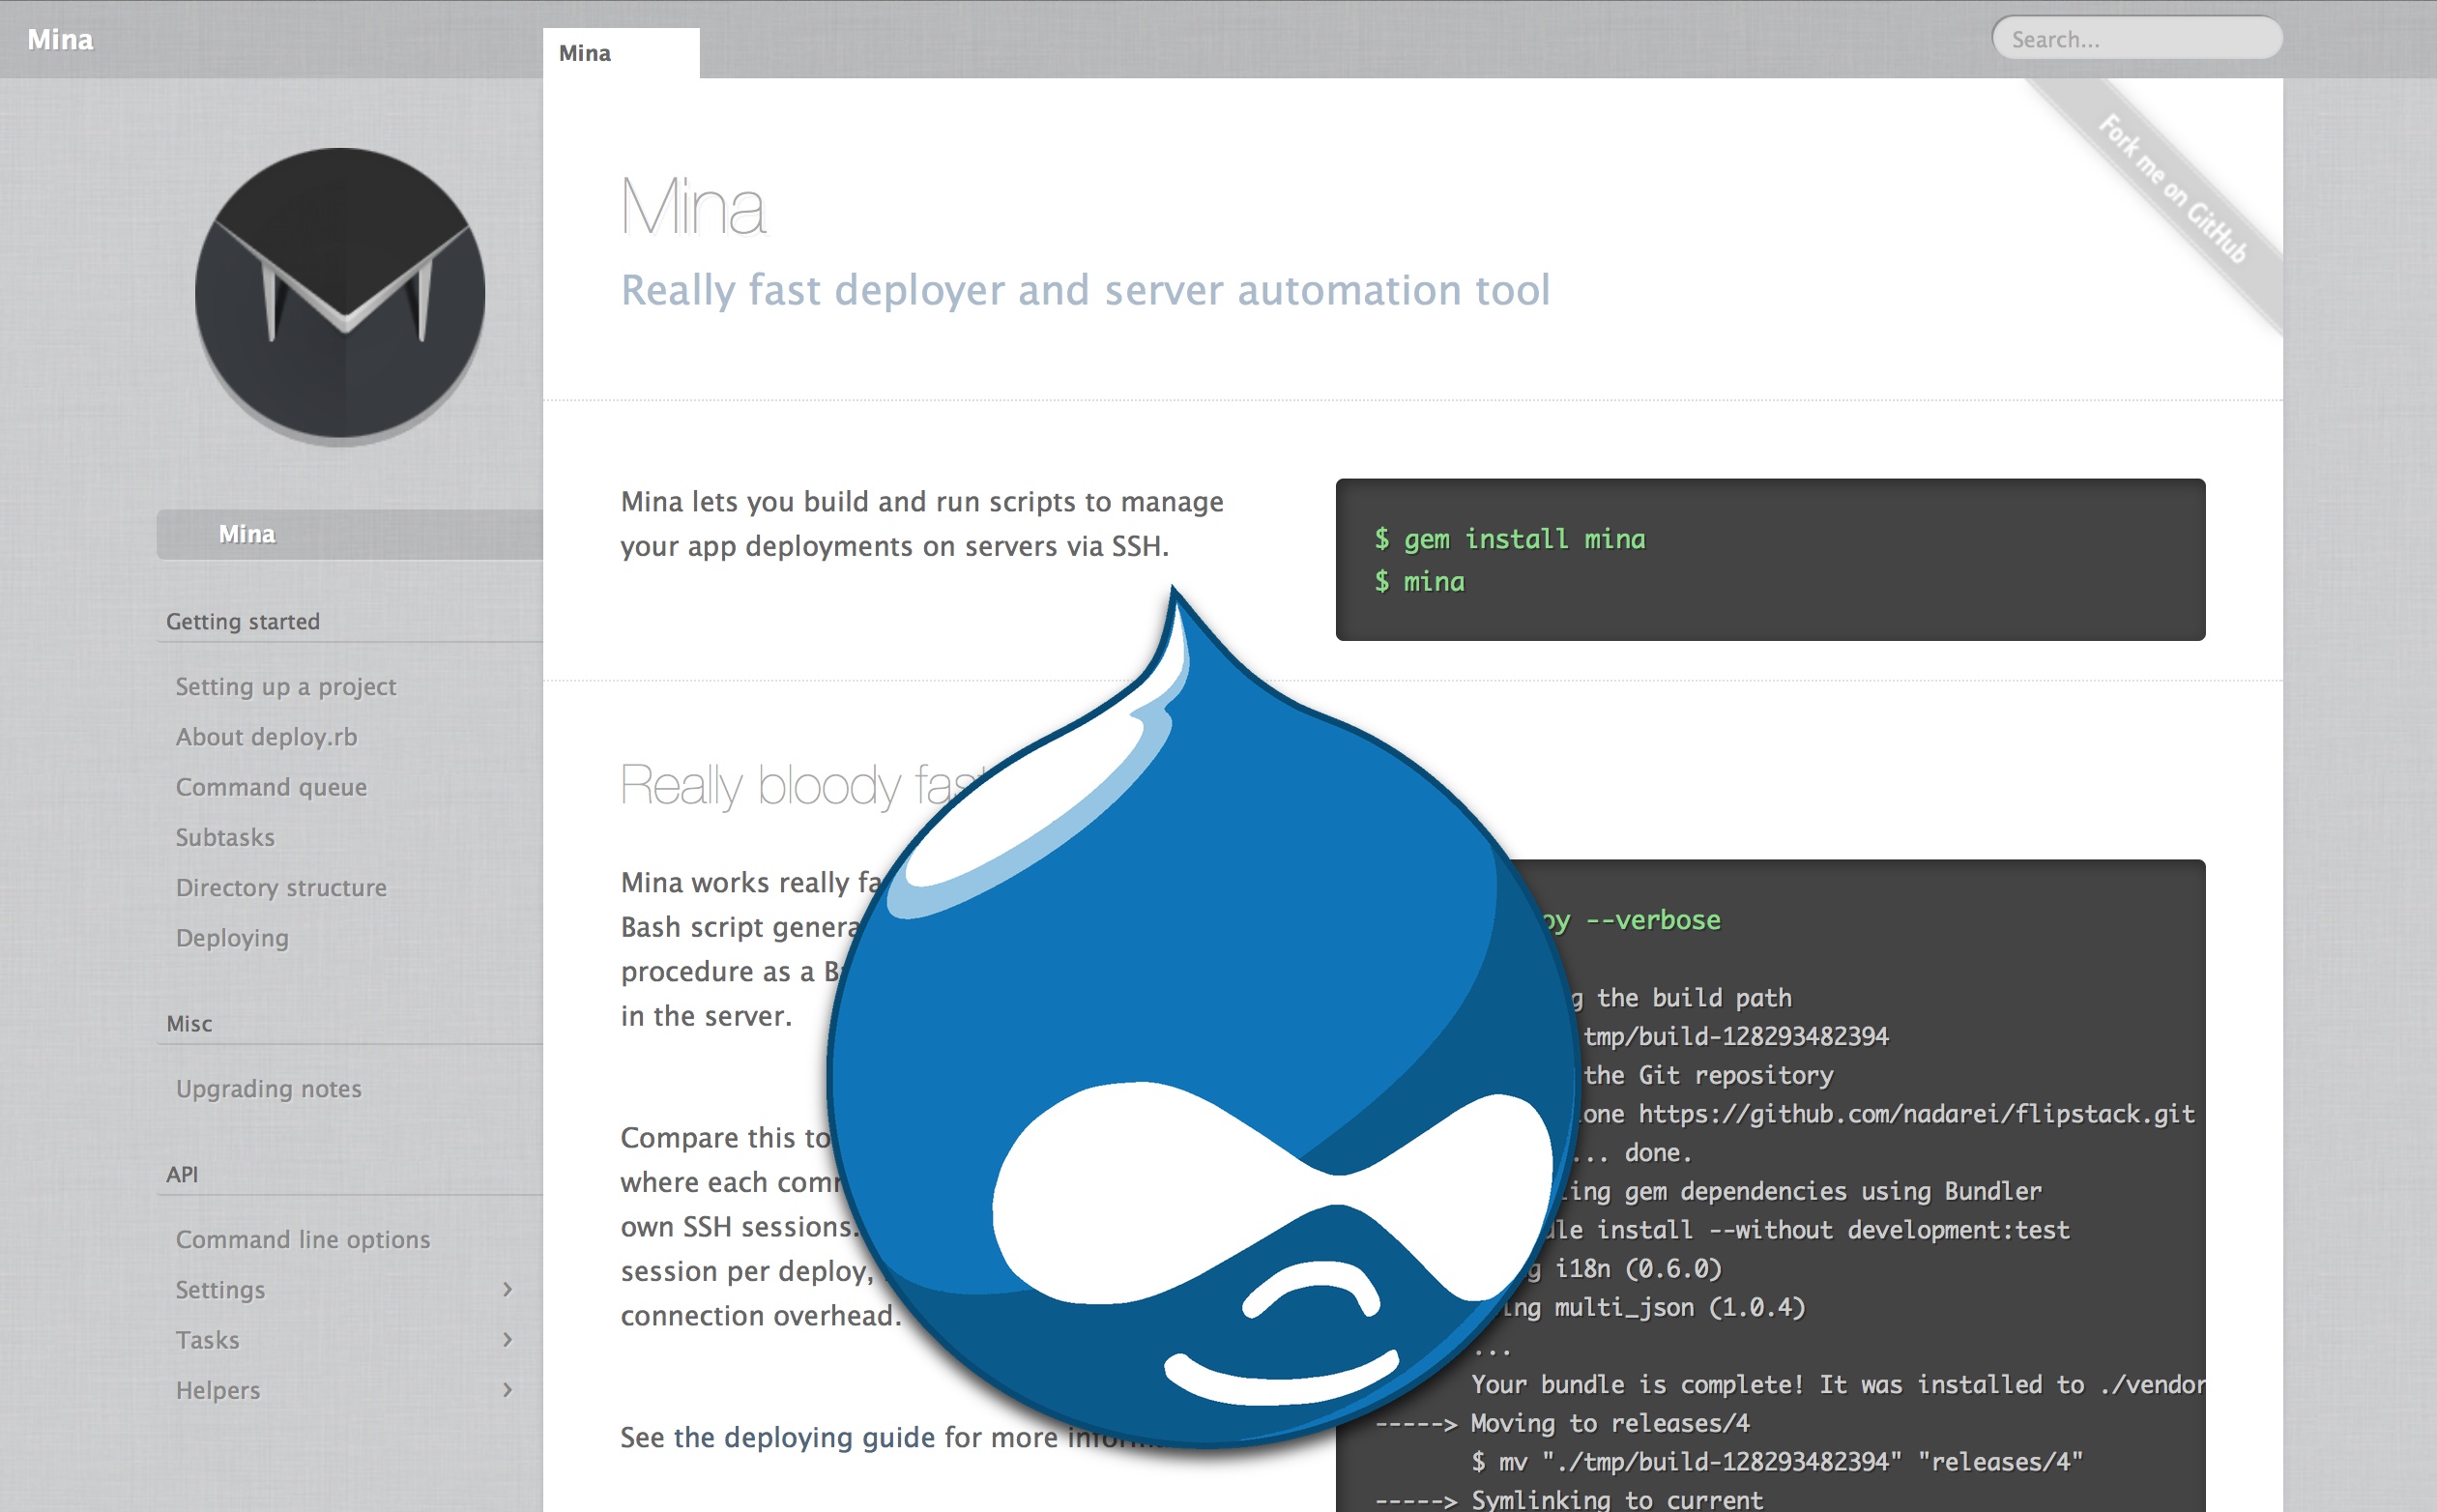
Task: Expand the Tasks chevron
Action: 507,1339
